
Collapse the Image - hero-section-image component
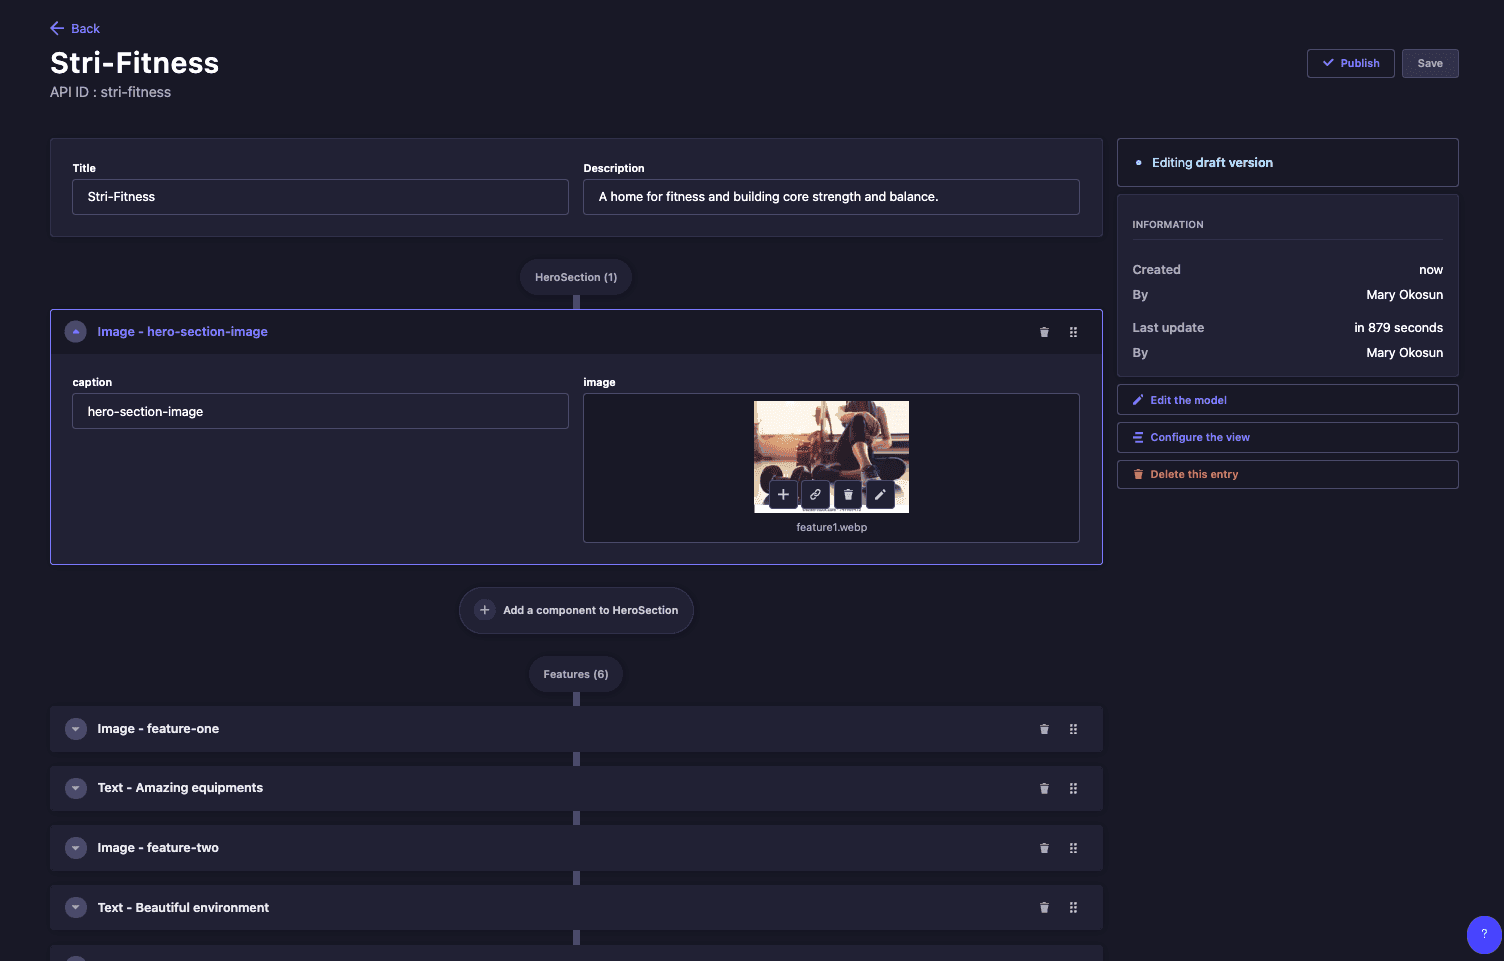point(76,332)
